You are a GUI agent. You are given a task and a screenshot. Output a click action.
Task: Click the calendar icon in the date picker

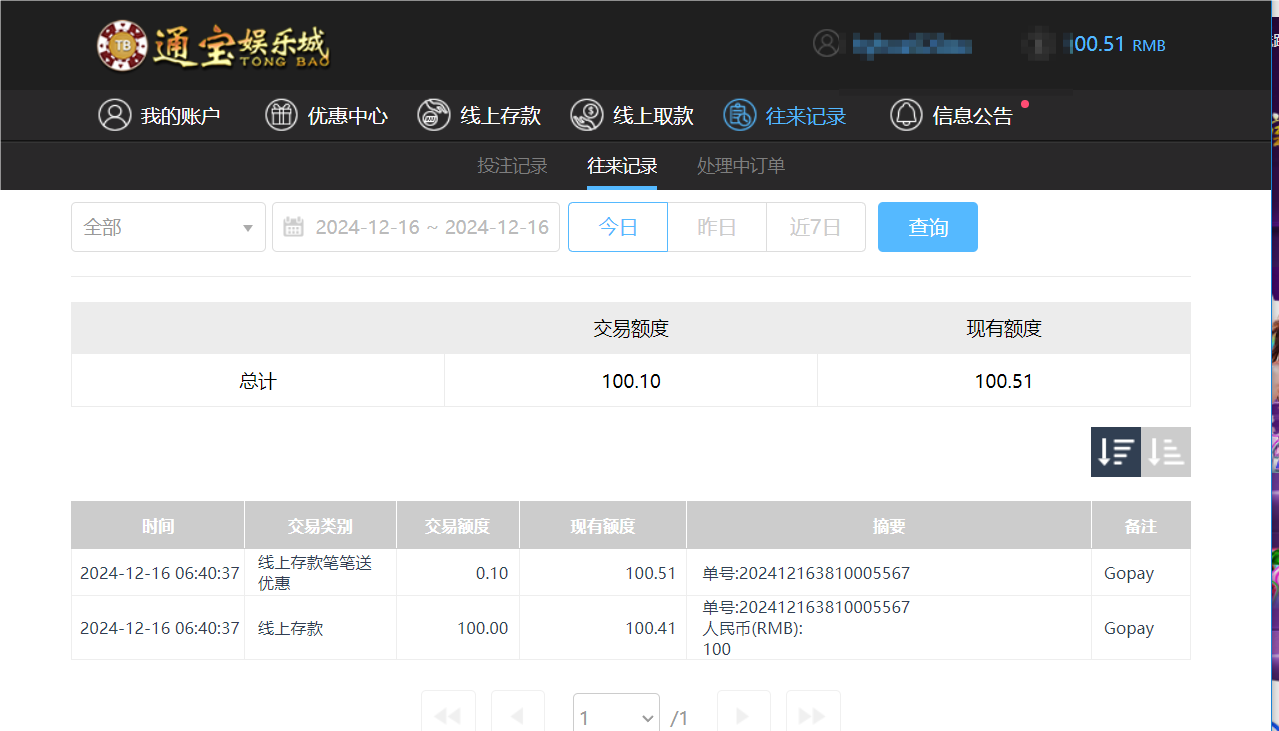click(x=293, y=227)
